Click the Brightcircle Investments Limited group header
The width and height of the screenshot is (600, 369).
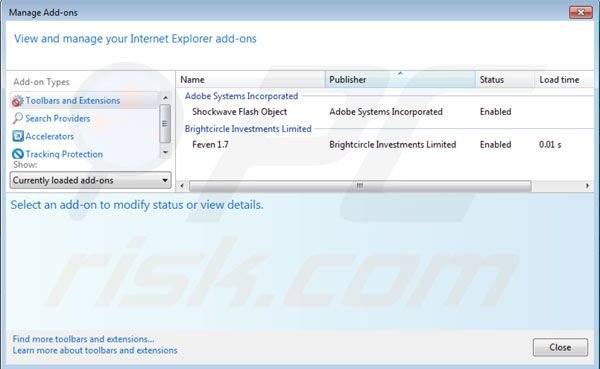(248, 129)
